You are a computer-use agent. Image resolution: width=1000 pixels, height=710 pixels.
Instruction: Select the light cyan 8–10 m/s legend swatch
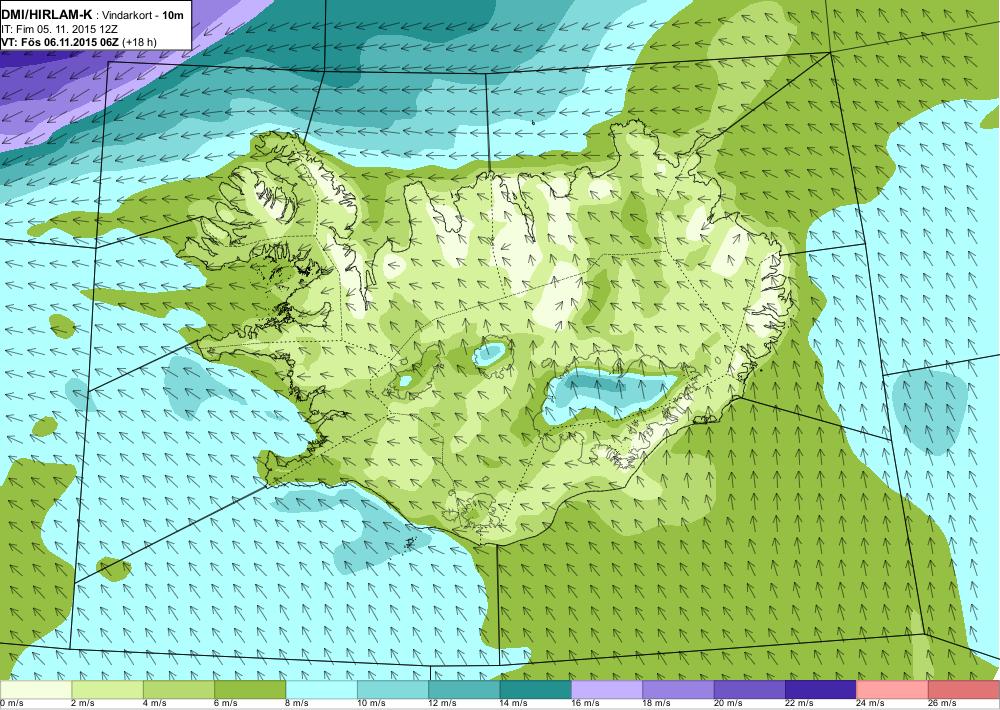321,690
